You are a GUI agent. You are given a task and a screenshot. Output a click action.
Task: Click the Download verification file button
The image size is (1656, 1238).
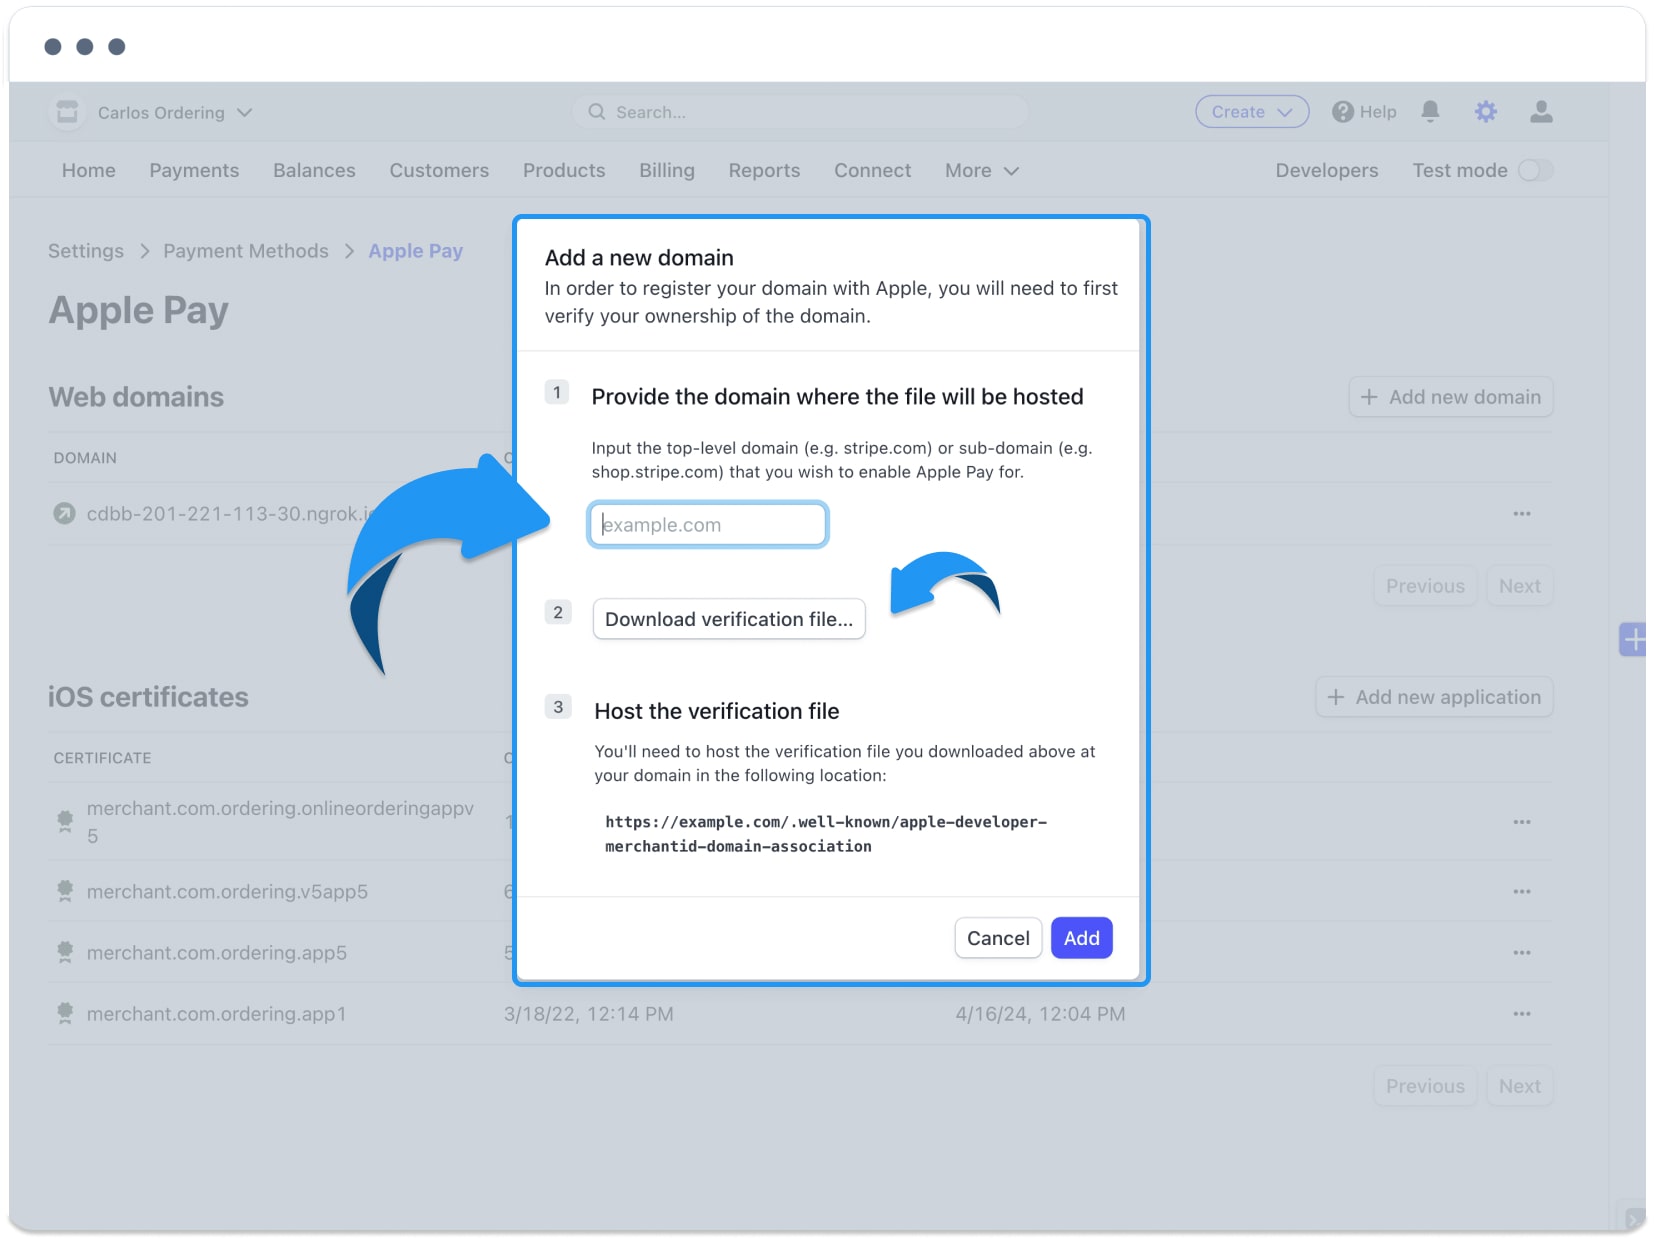pos(729,619)
